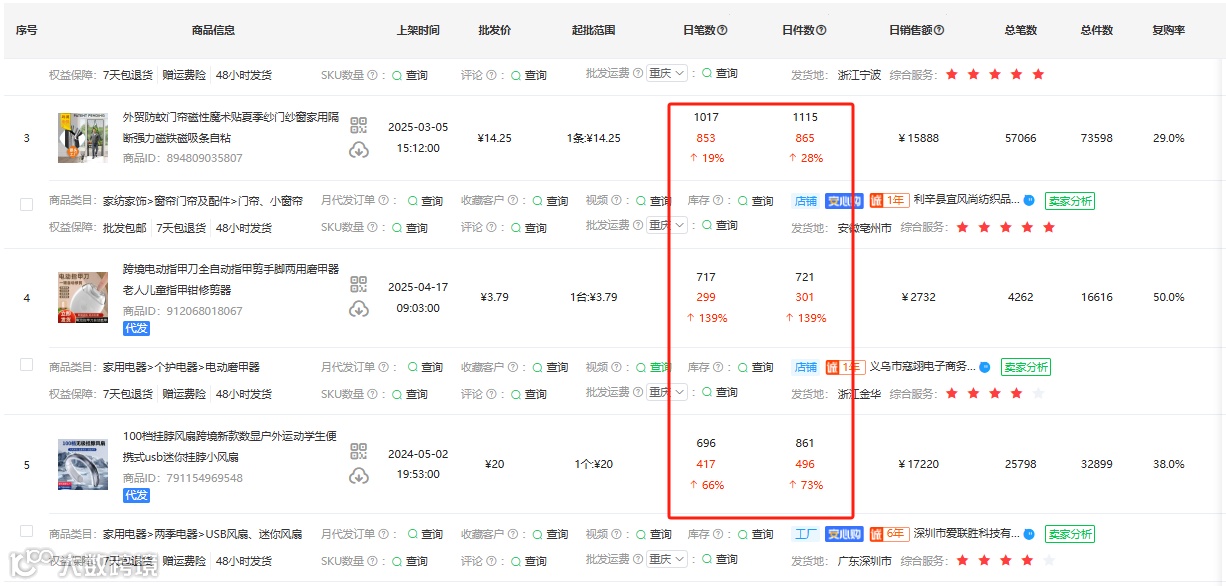Open seller link 义乌市寇翊电子商务
Viewport: 1226px width, 586px height.
tap(923, 367)
